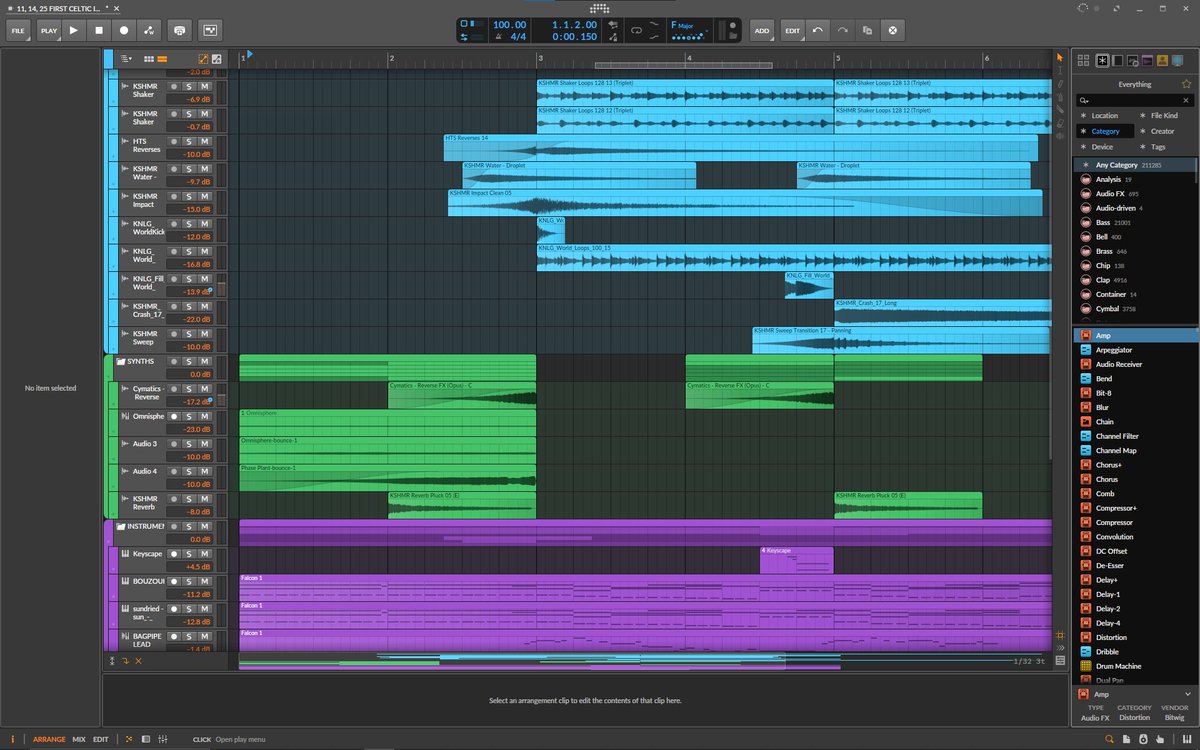1200x750 pixels.
Task: Select the monitor-shaped browser source icon
Action: coord(1177,61)
